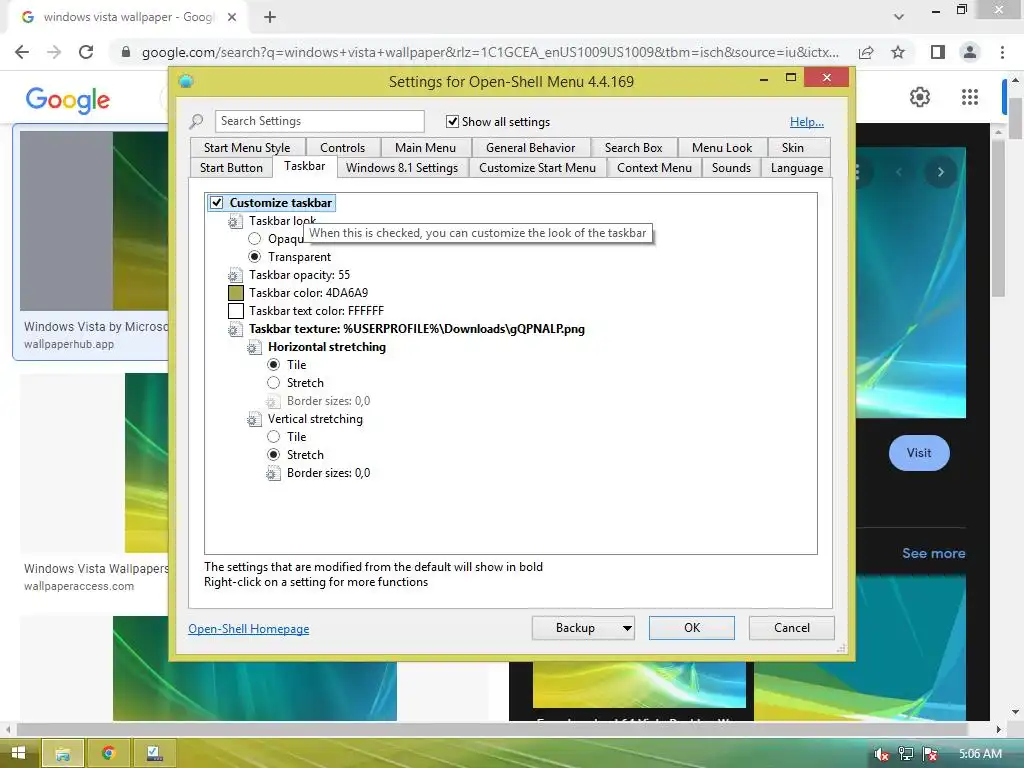Viewport: 1024px width, 768px height.
Task: Toggle Customize taskbar checkbox
Action: click(x=217, y=202)
